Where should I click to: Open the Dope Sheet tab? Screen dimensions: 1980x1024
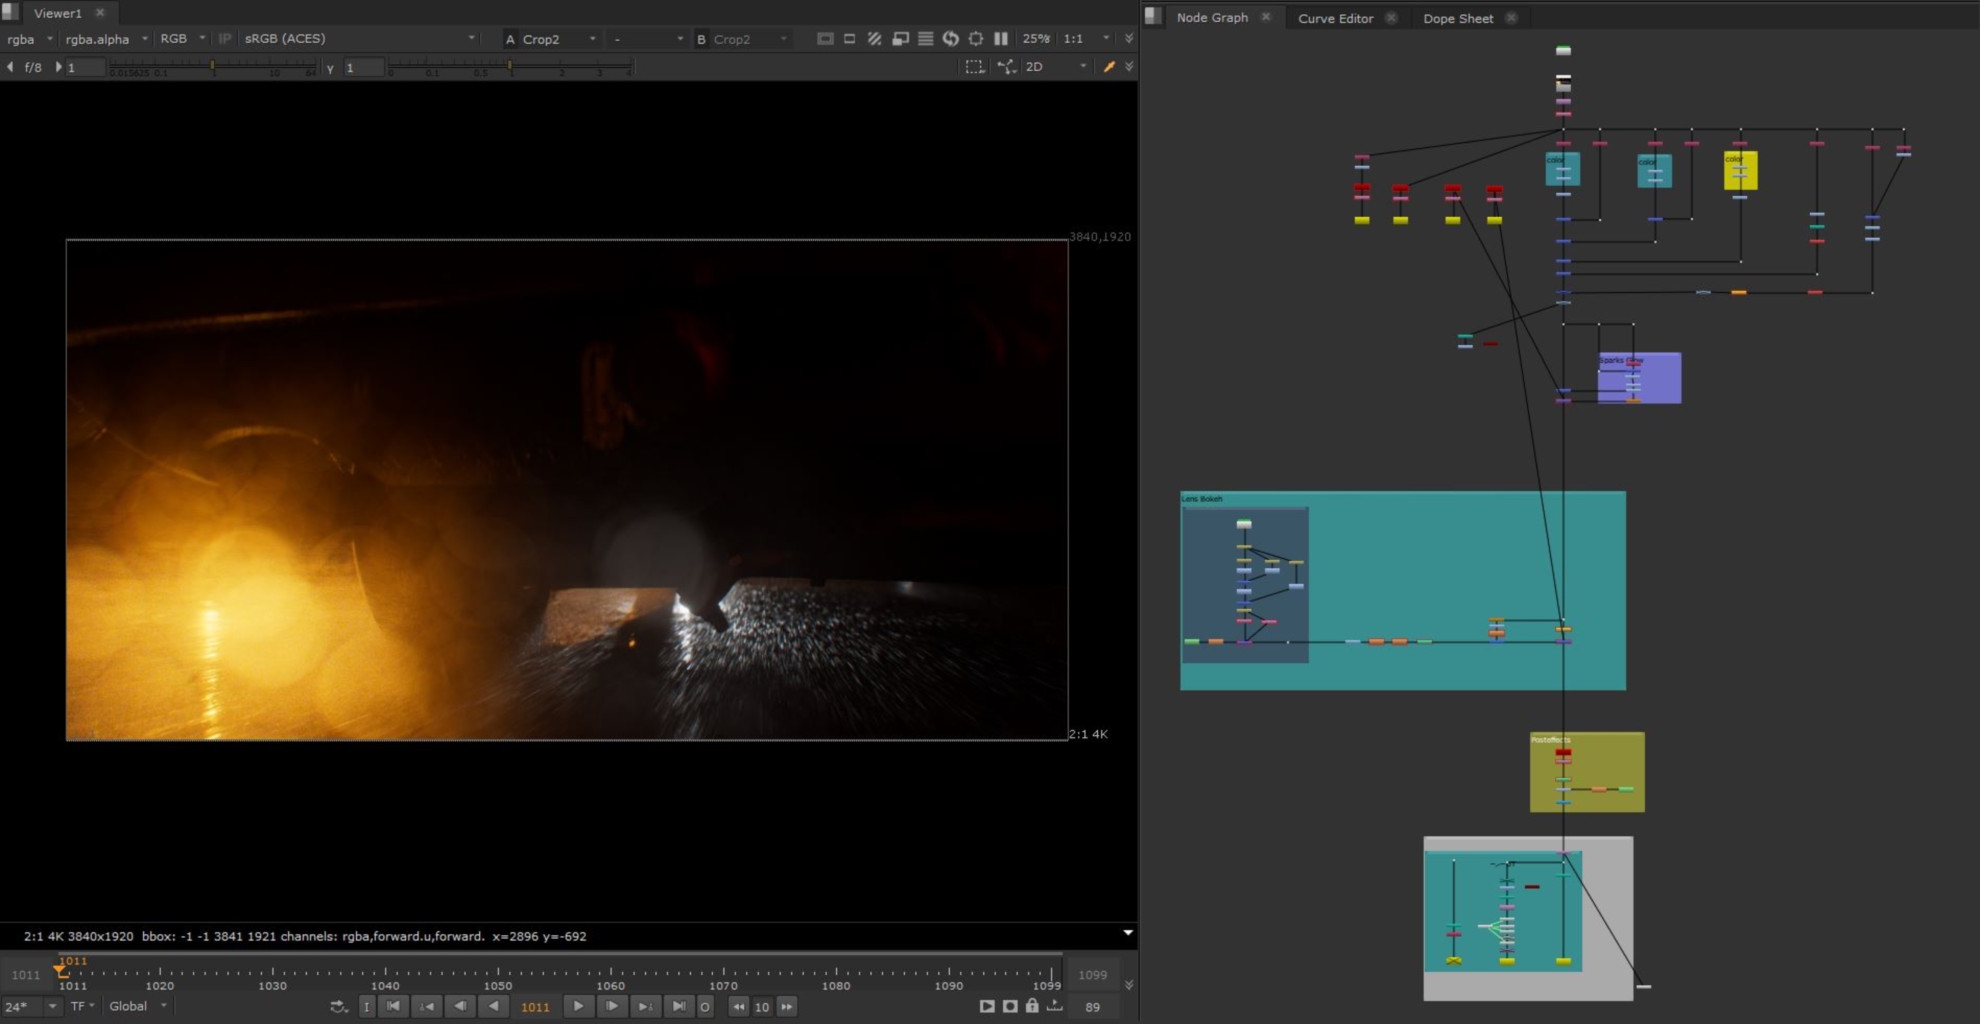[1457, 18]
